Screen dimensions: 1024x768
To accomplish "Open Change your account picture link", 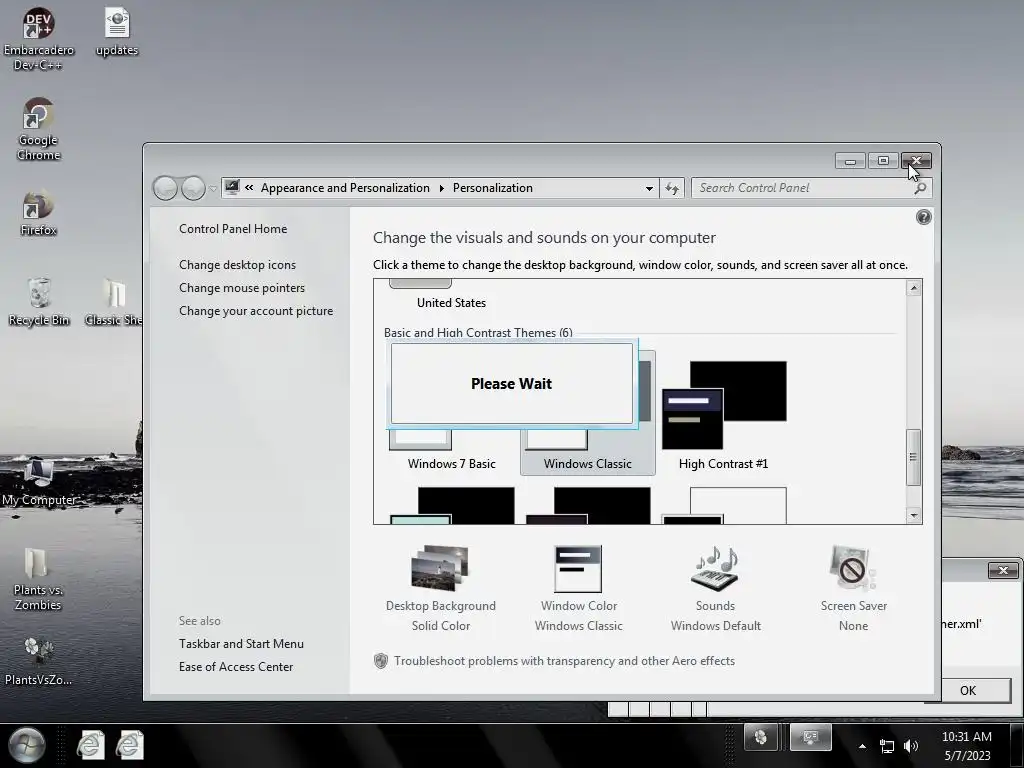I will pyautogui.click(x=256, y=311).
